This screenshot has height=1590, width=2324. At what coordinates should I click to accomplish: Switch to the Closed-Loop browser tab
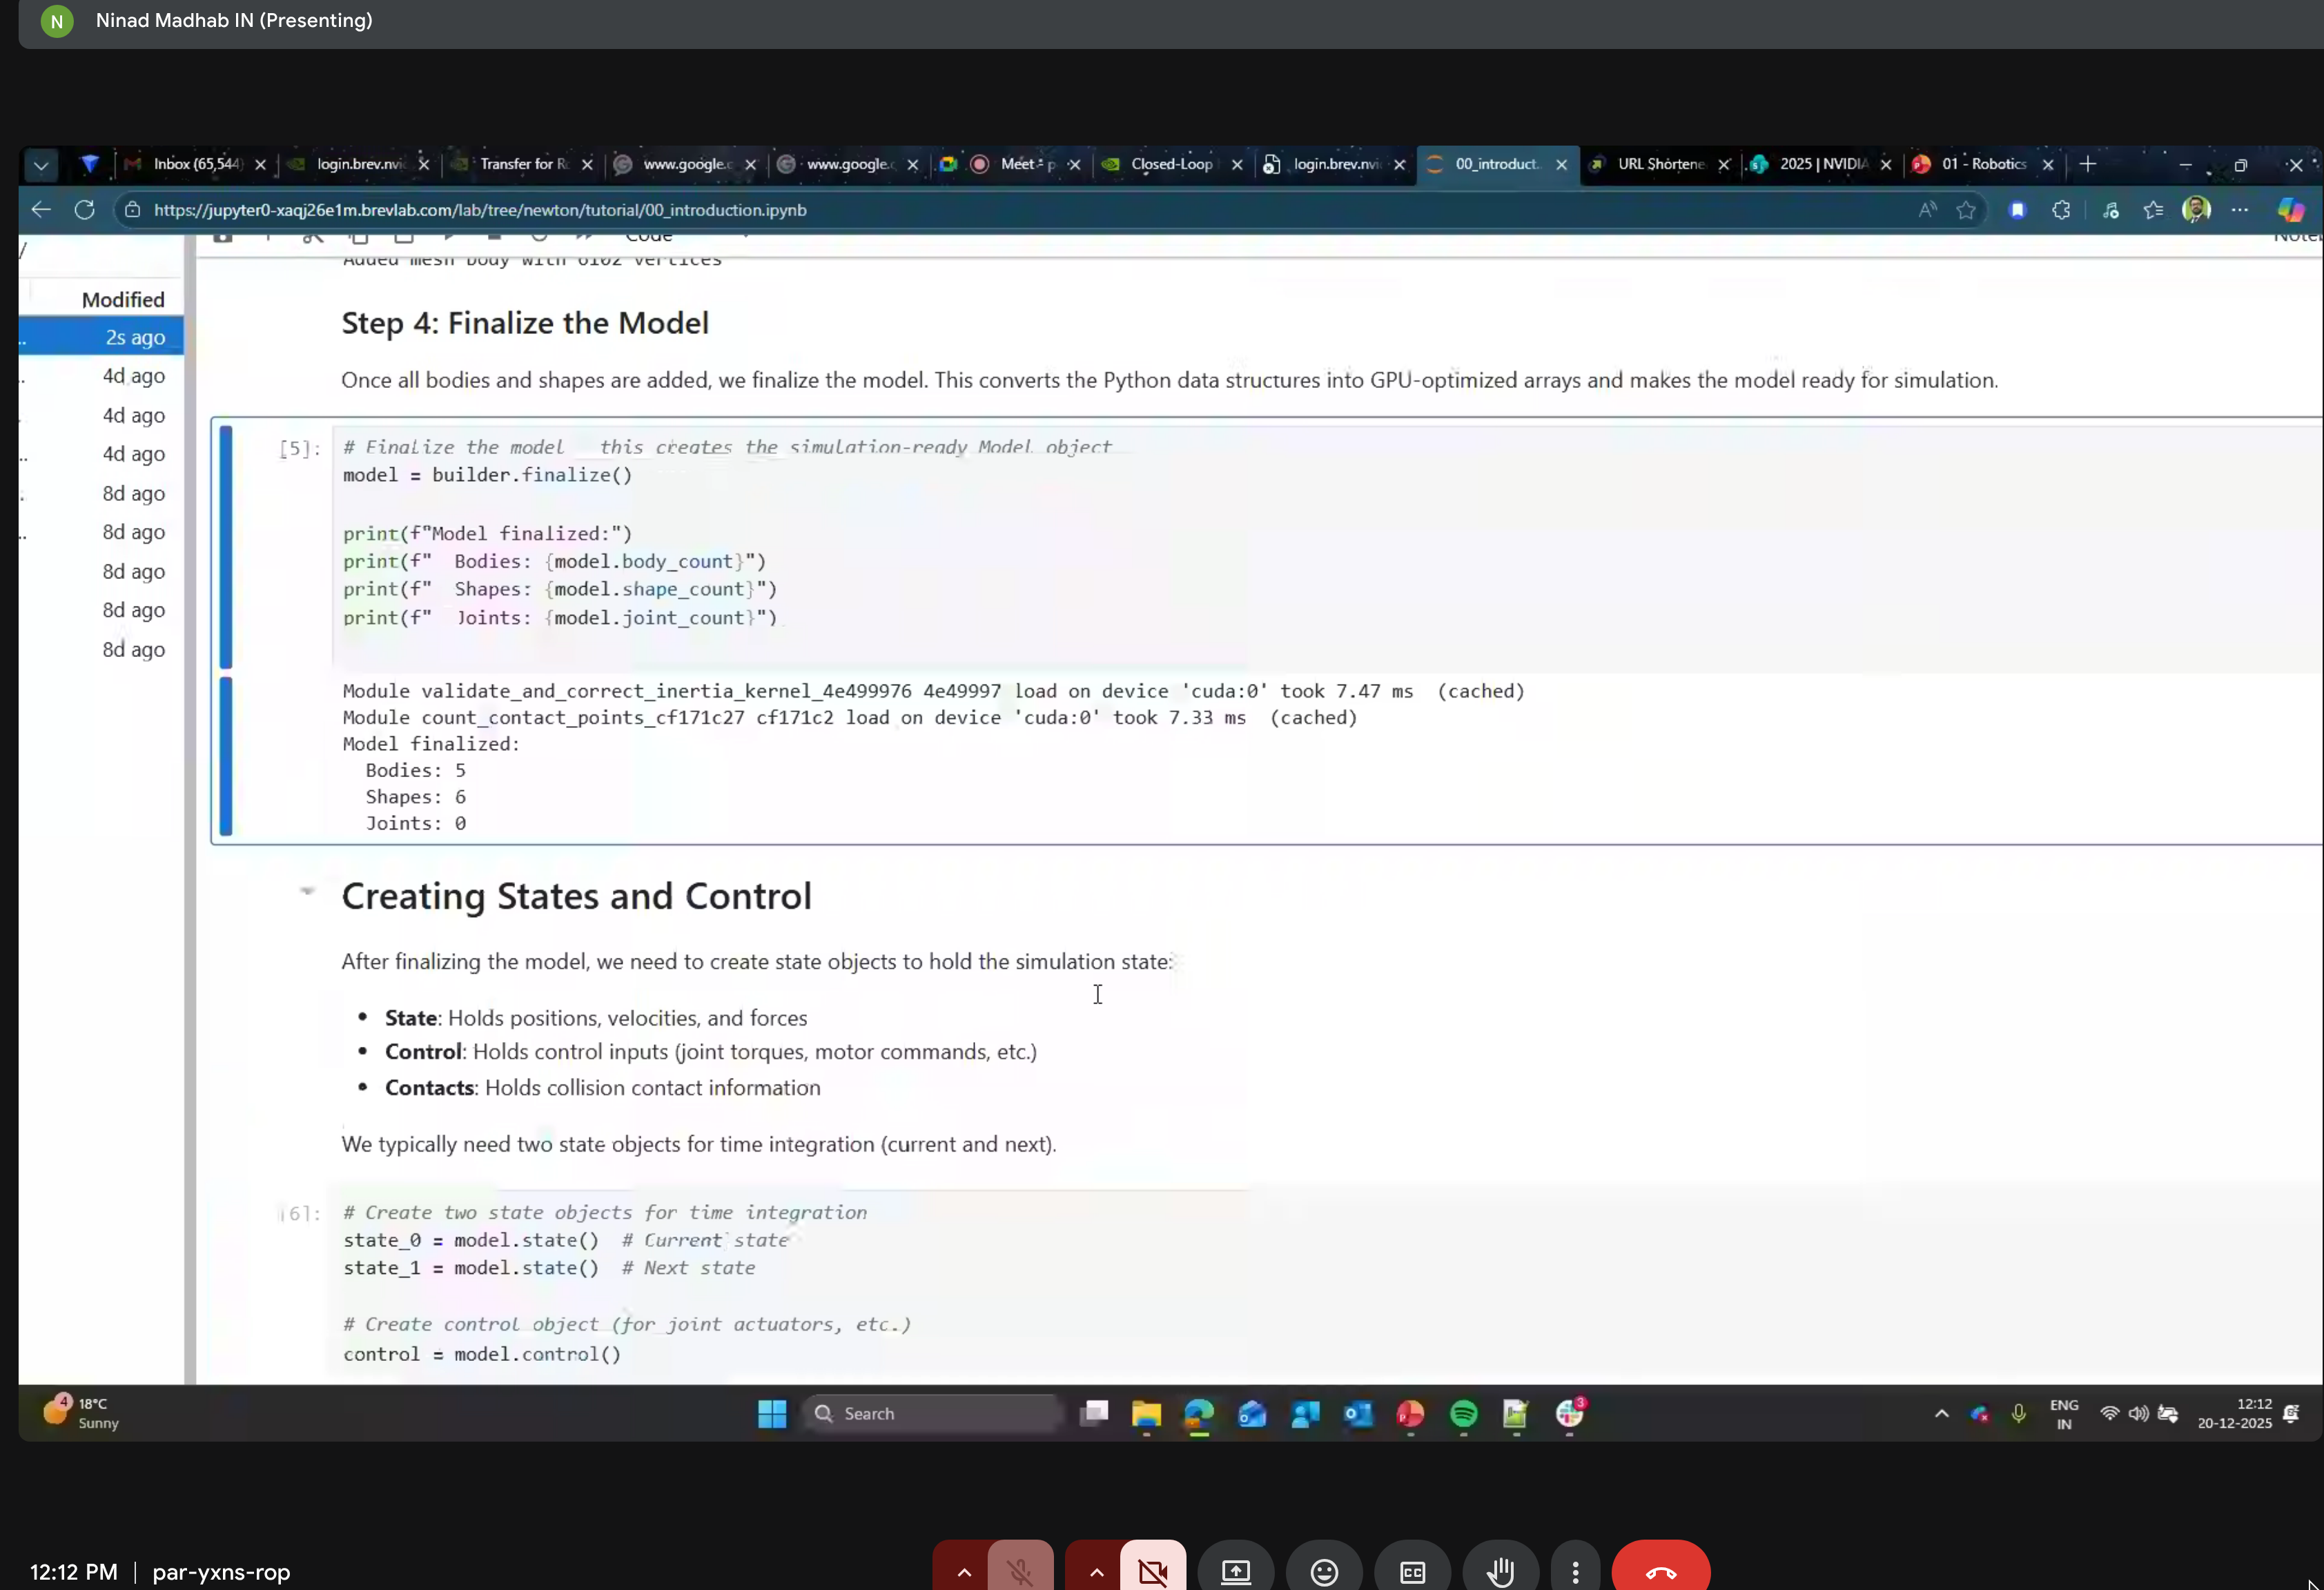(1170, 164)
